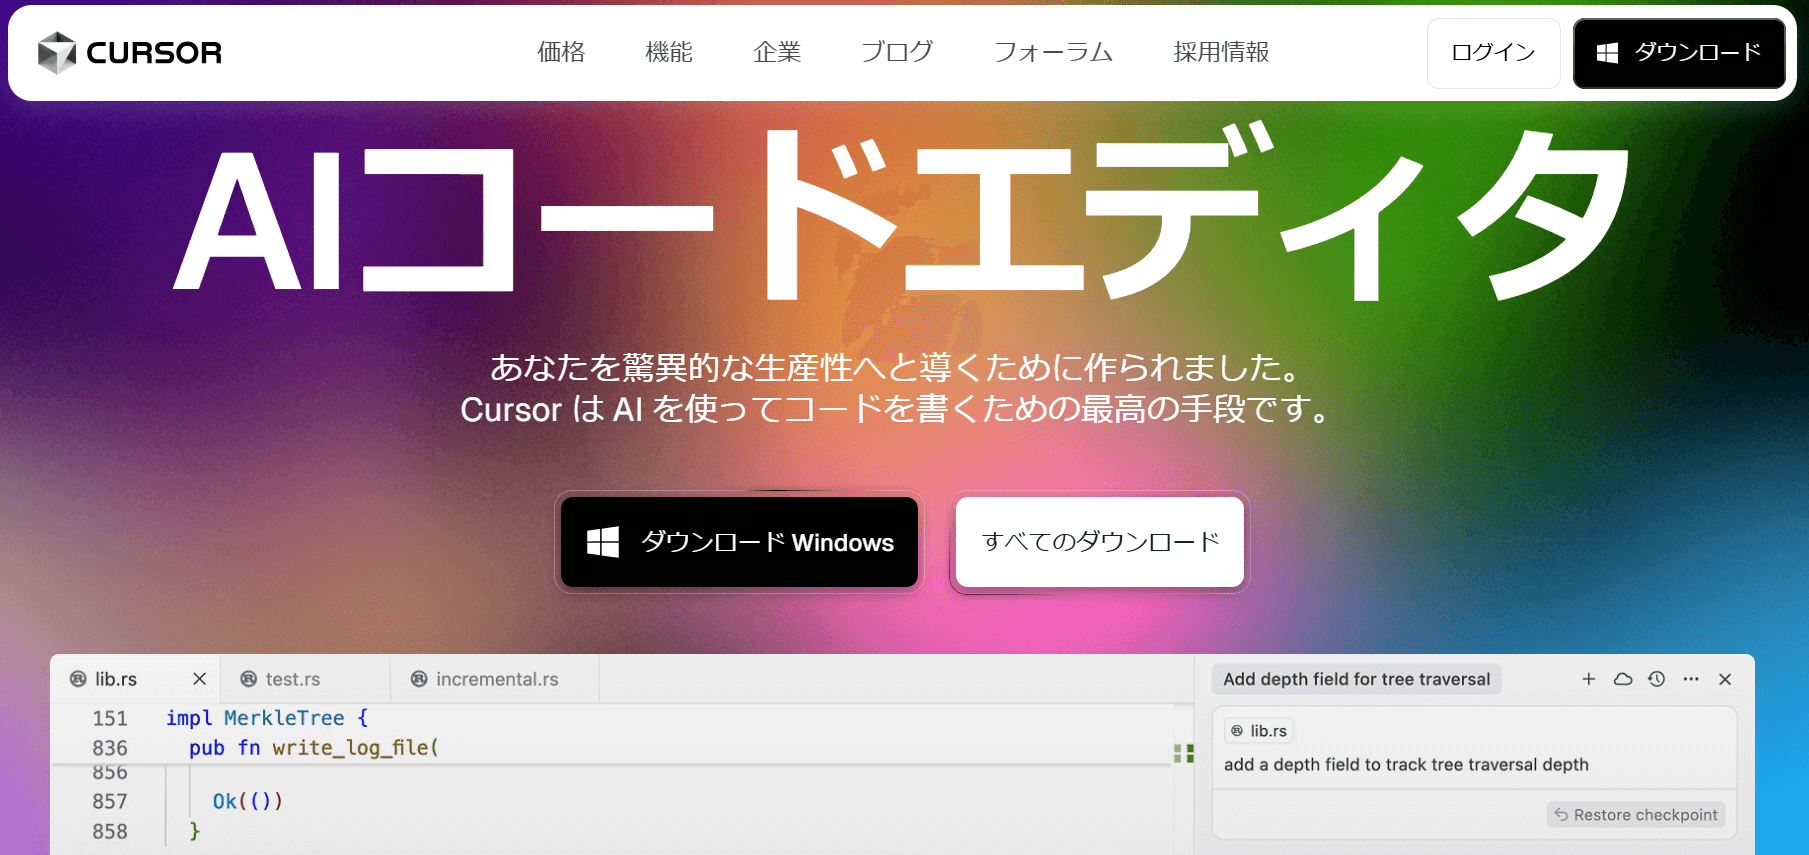The image size is (1809, 855).
Task: Open the ブログ blog link
Action: [x=897, y=52]
